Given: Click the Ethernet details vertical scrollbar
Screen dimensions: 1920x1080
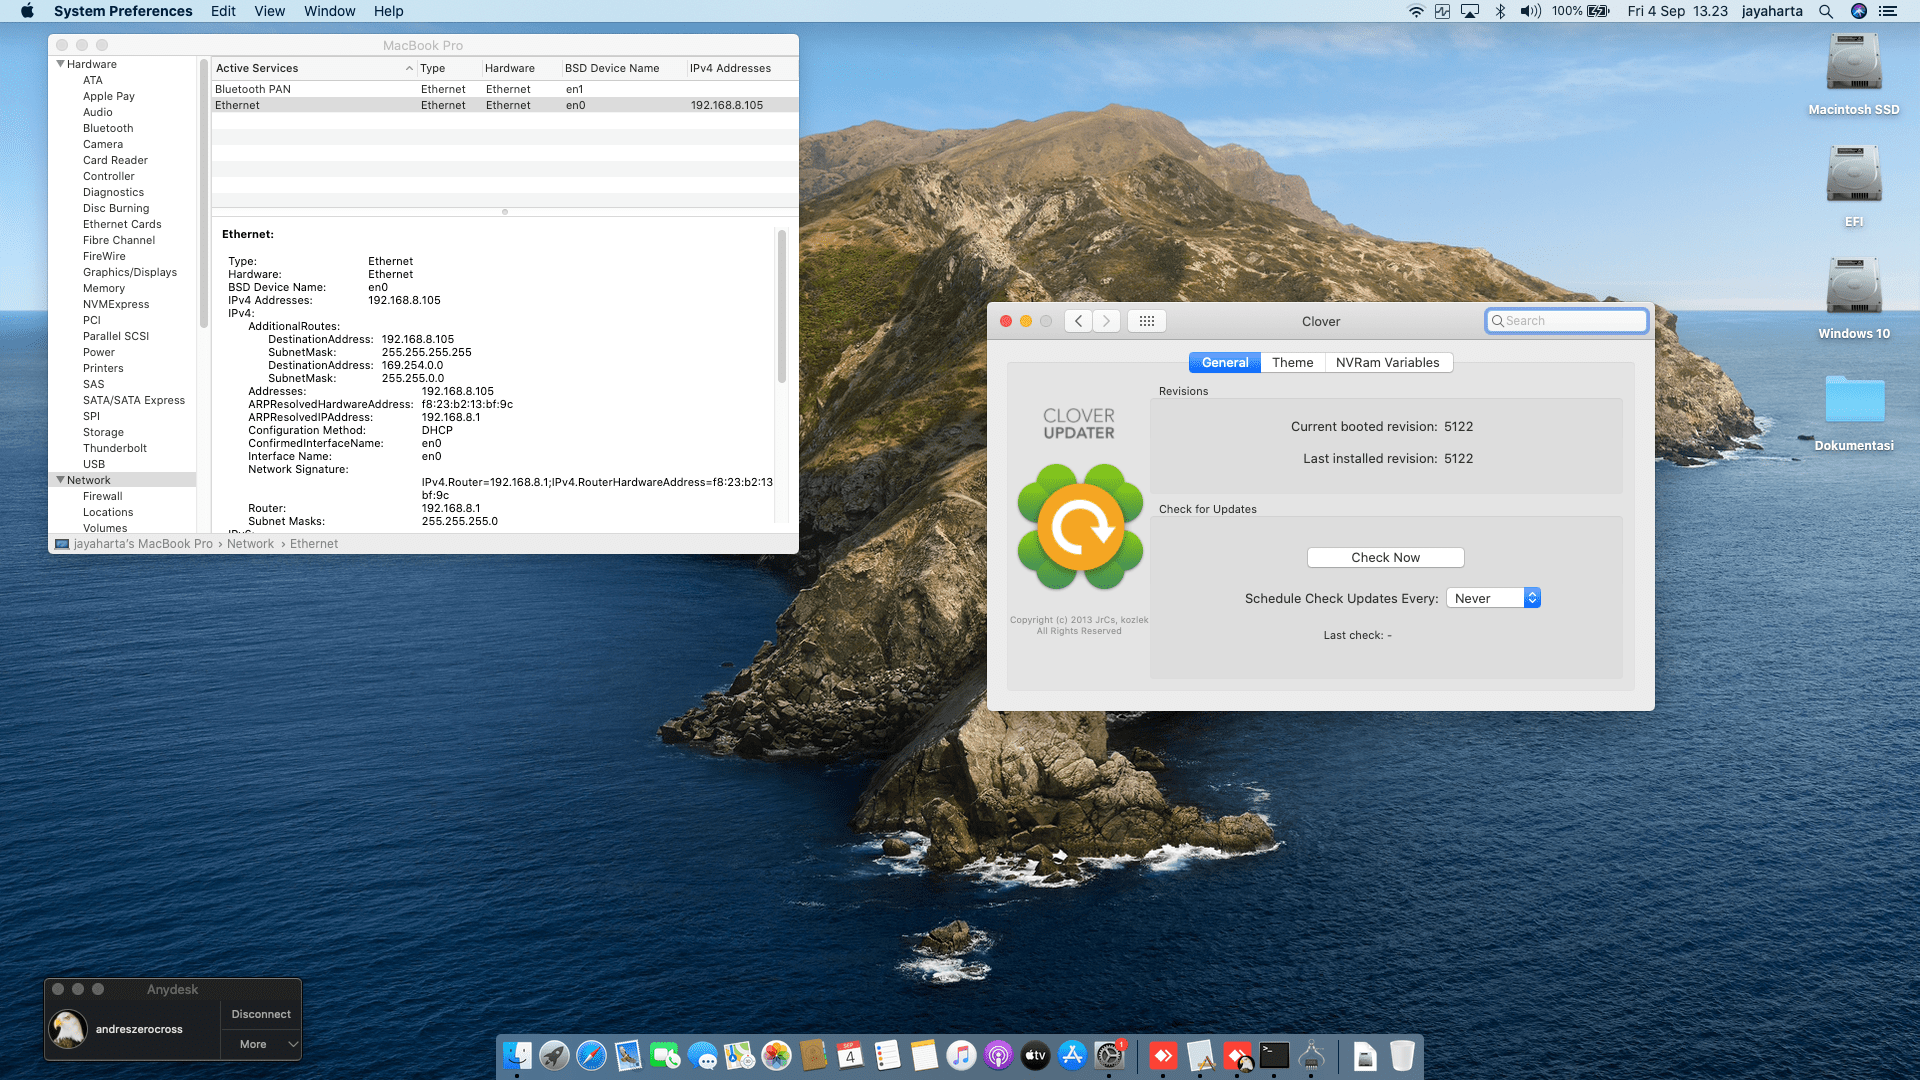Looking at the screenshot, I should (x=782, y=307).
